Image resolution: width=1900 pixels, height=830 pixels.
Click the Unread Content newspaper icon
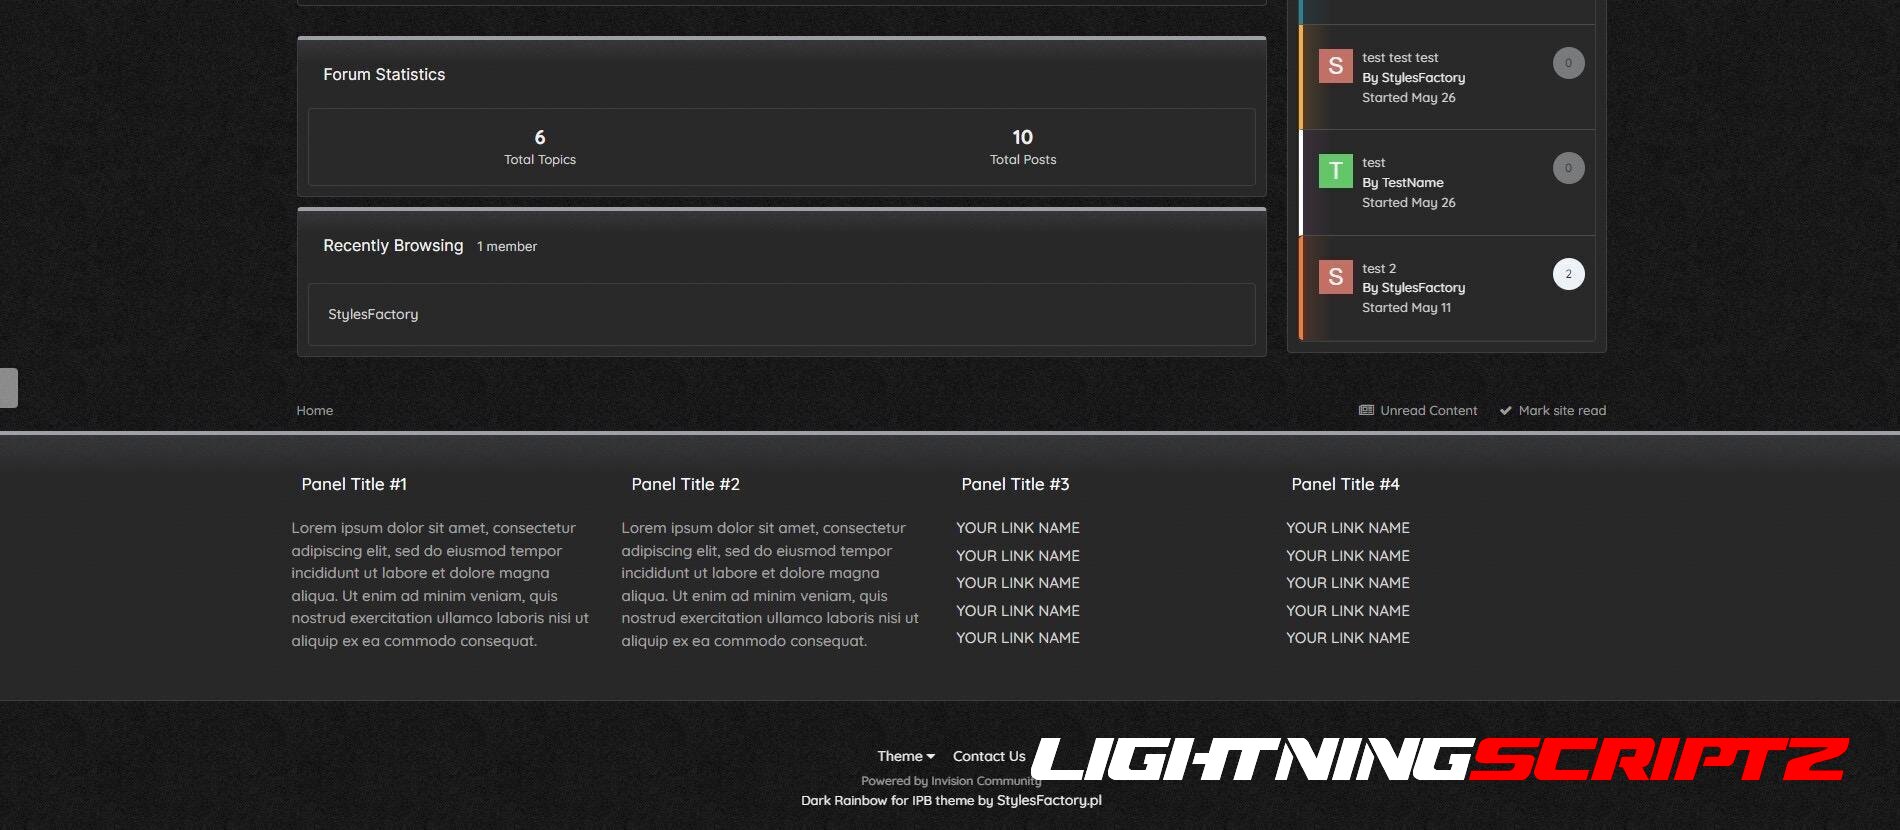1366,410
